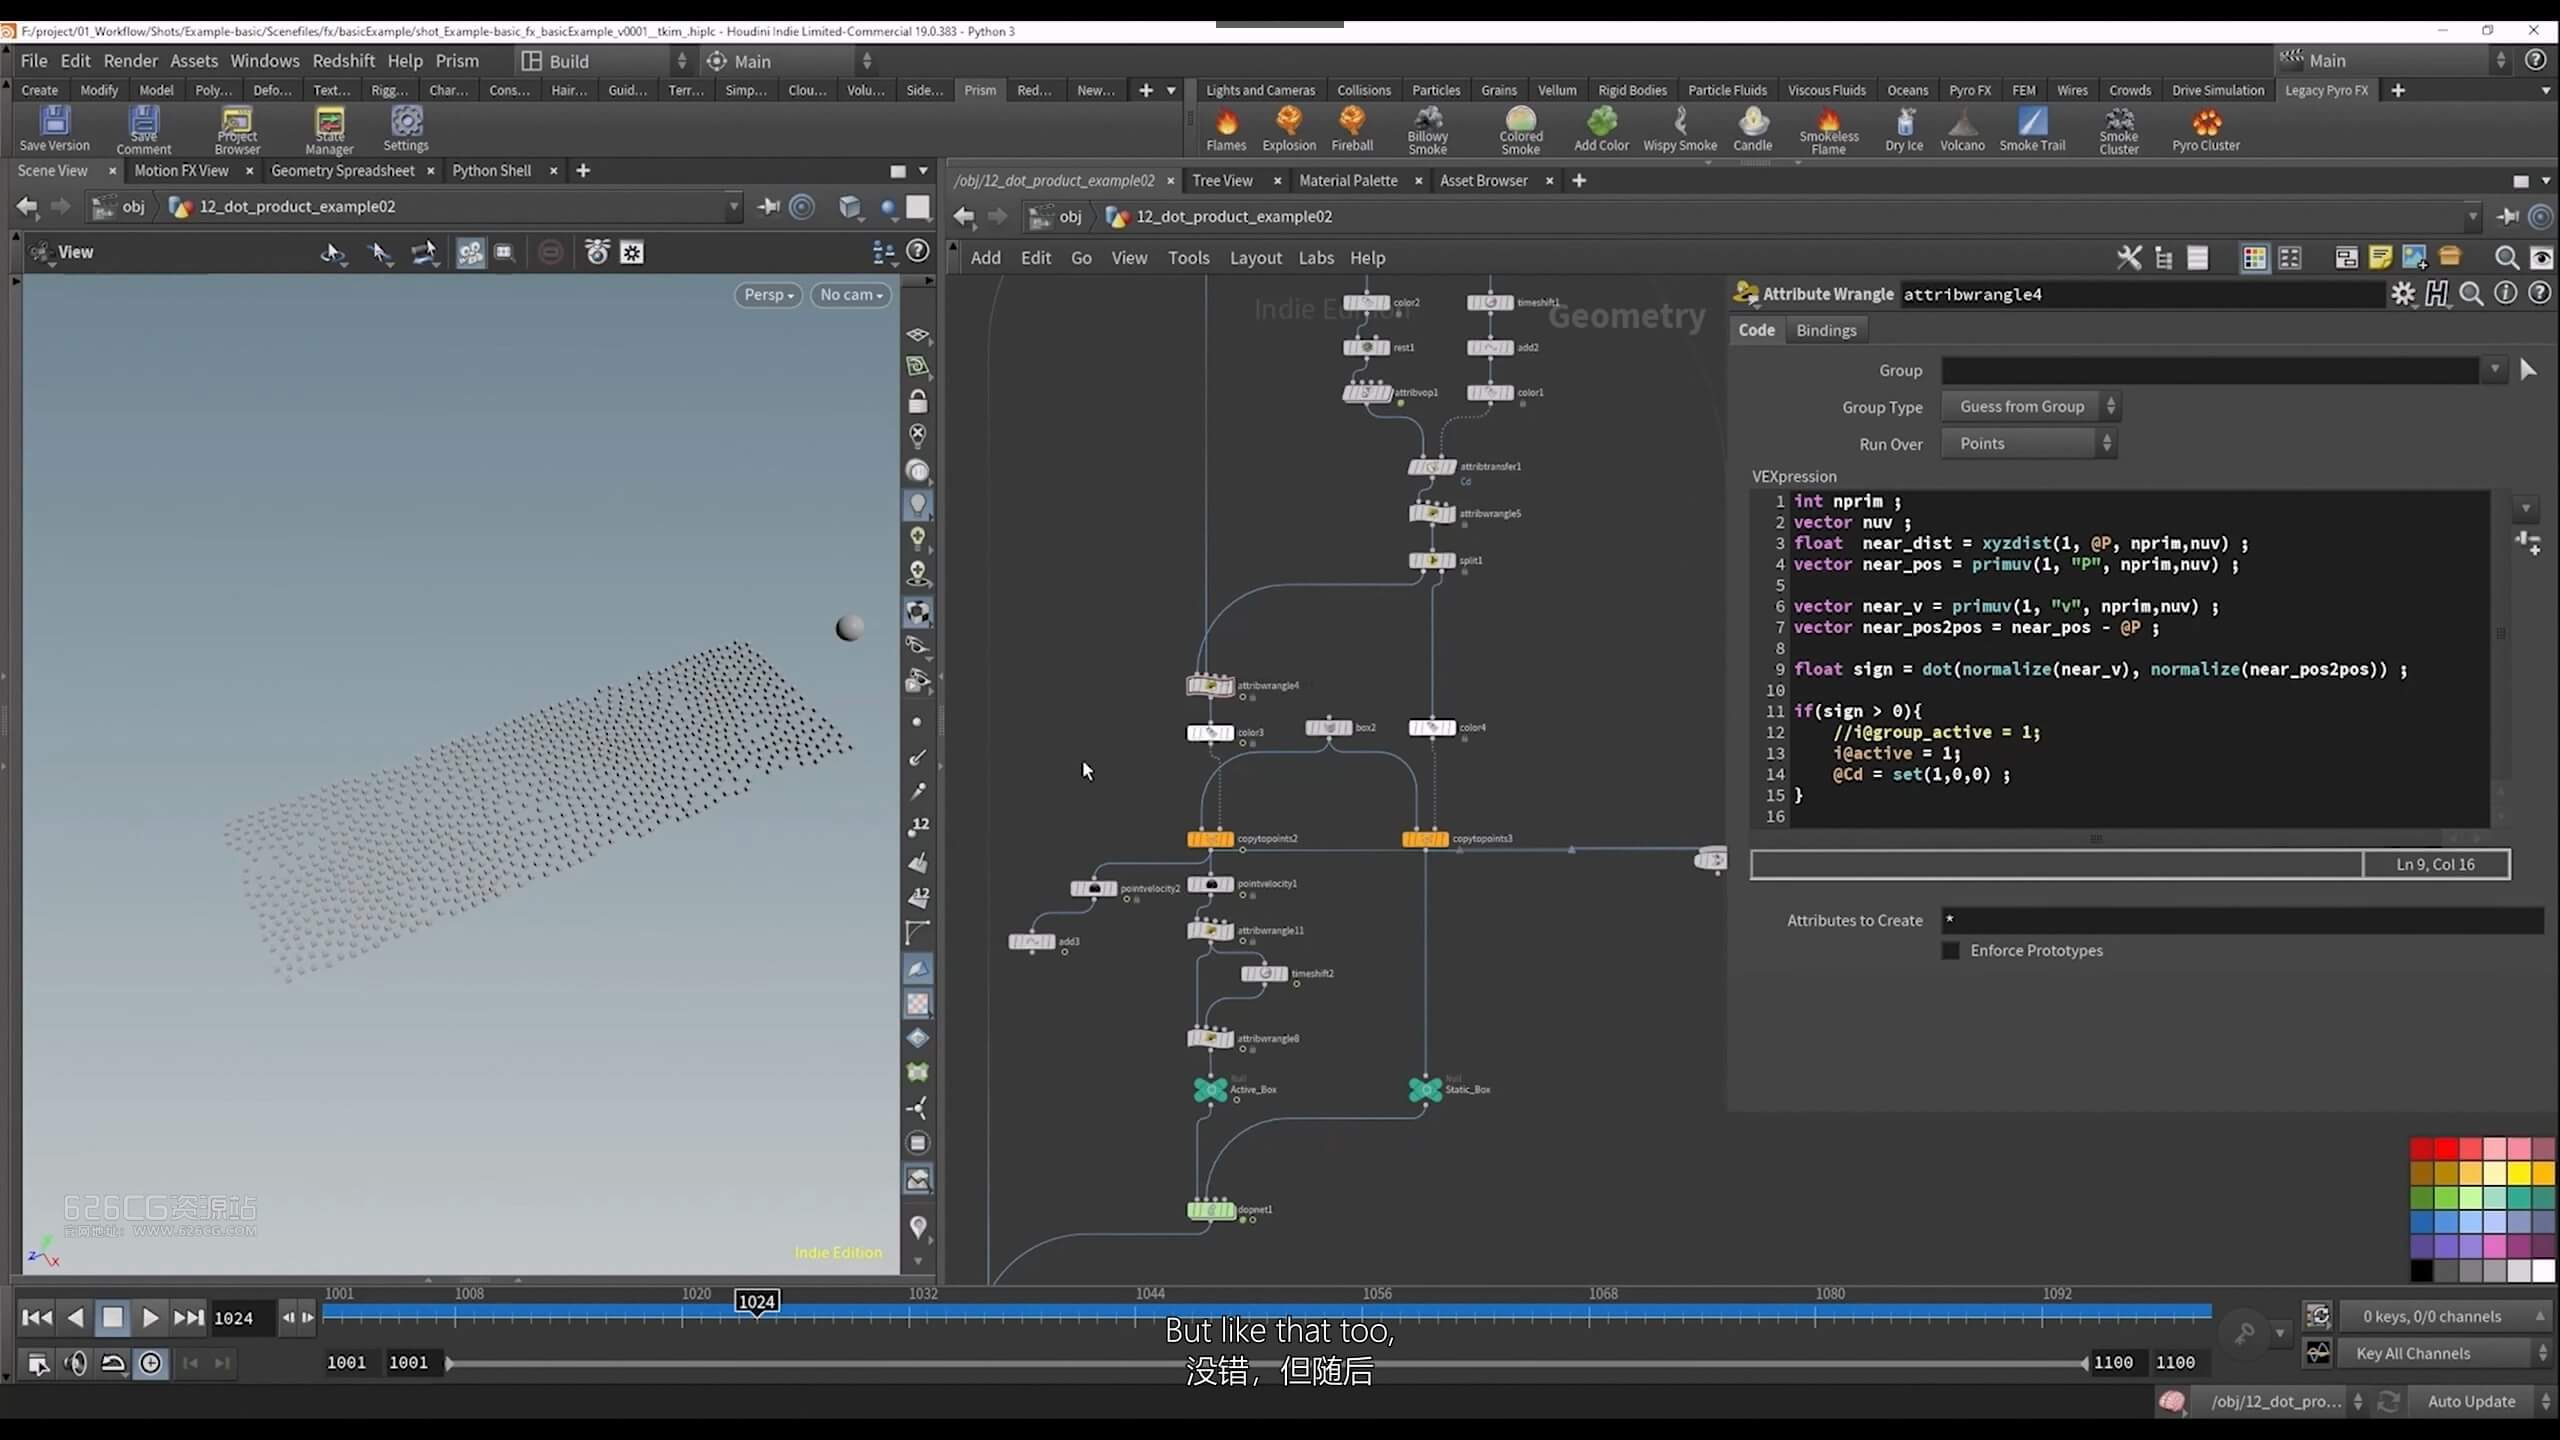The height and width of the screenshot is (1440, 2560).
Task: Toggle the pin on network editor pane
Action: (x=2507, y=217)
